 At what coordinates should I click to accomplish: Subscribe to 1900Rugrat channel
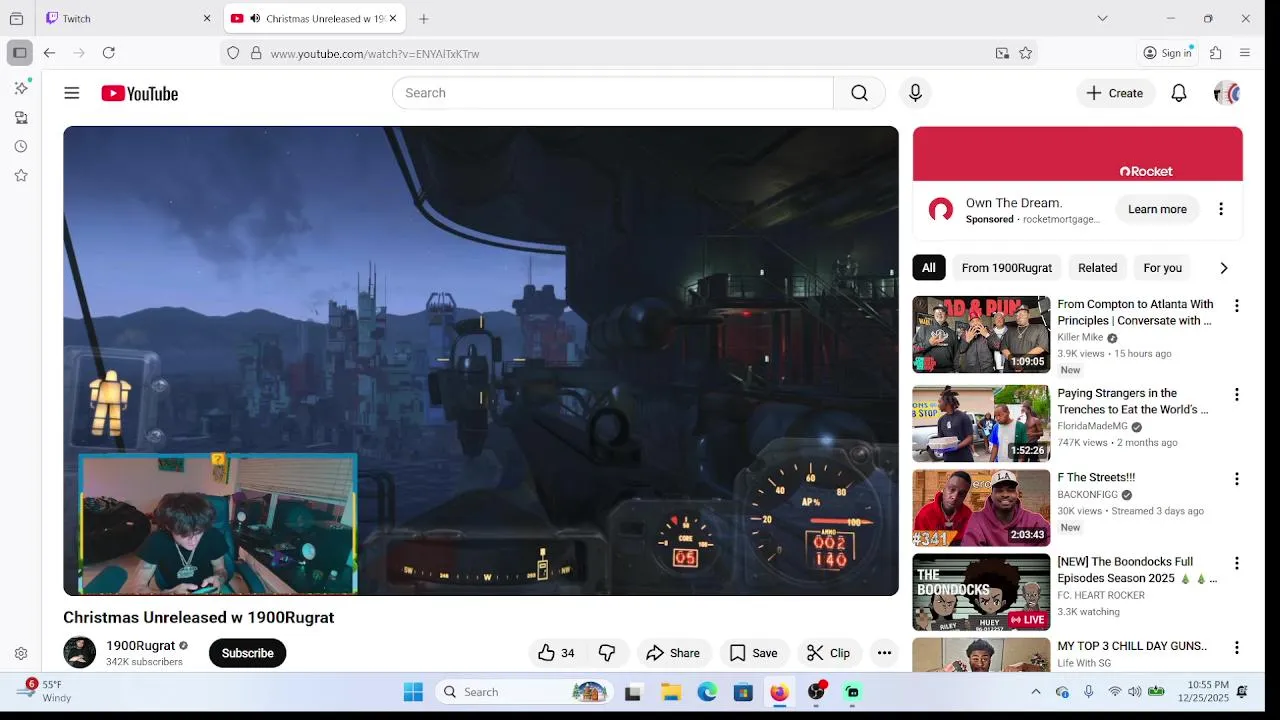pos(247,653)
